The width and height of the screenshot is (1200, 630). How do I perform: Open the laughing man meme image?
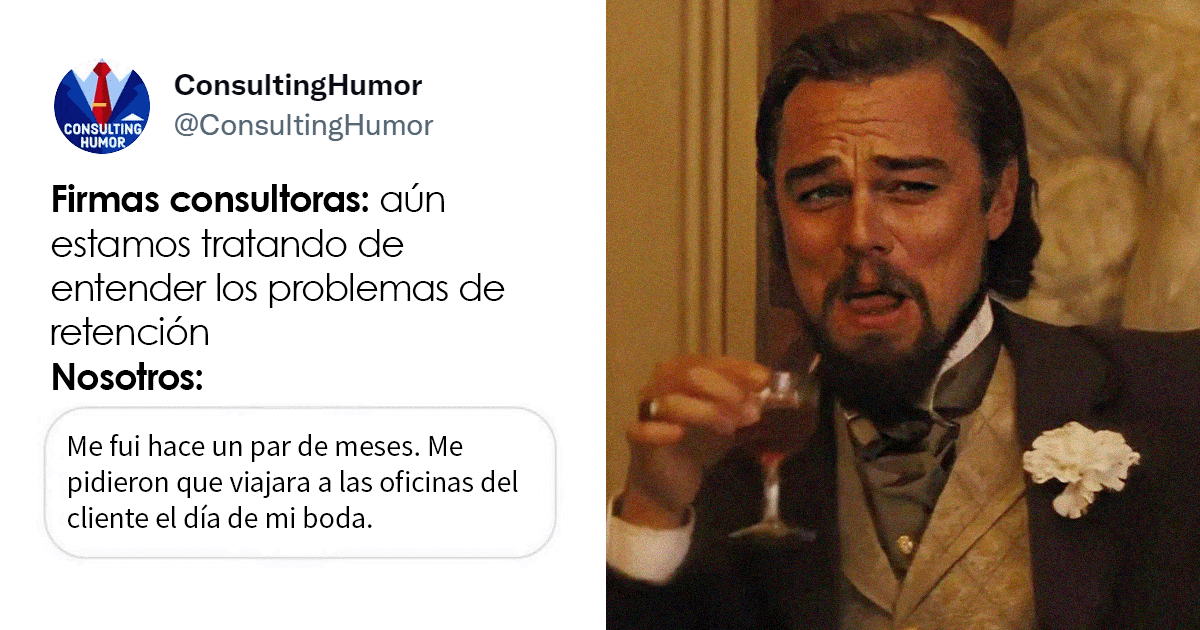(903, 315)
